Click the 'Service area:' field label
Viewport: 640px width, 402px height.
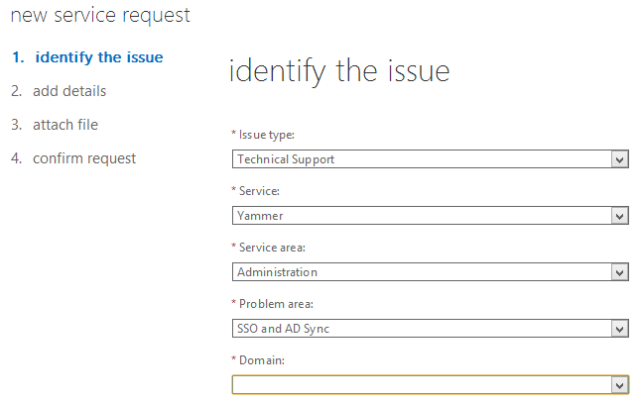click(271, 247)
